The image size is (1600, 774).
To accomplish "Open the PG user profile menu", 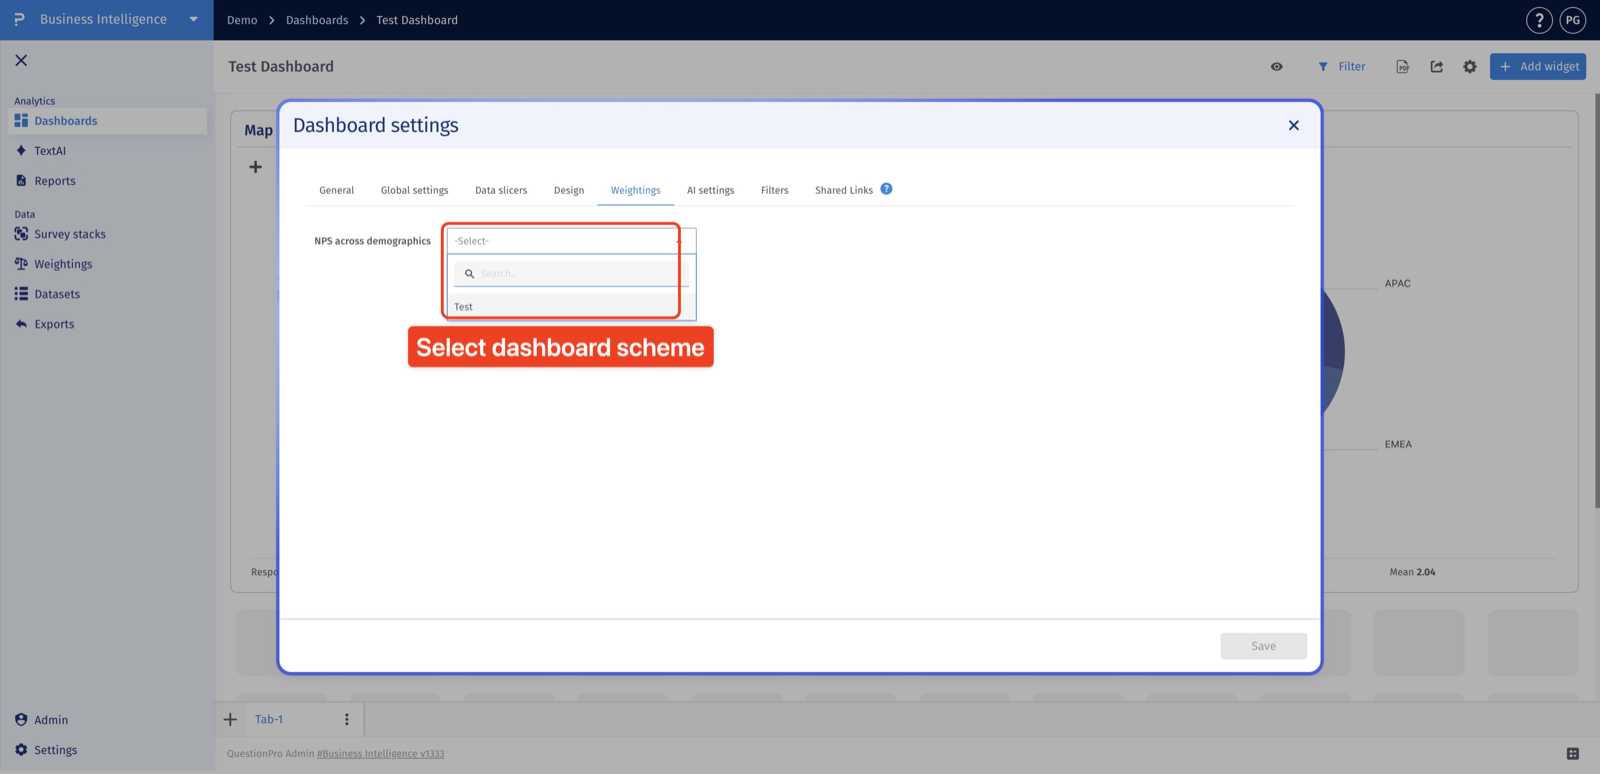I will 1573,20.
